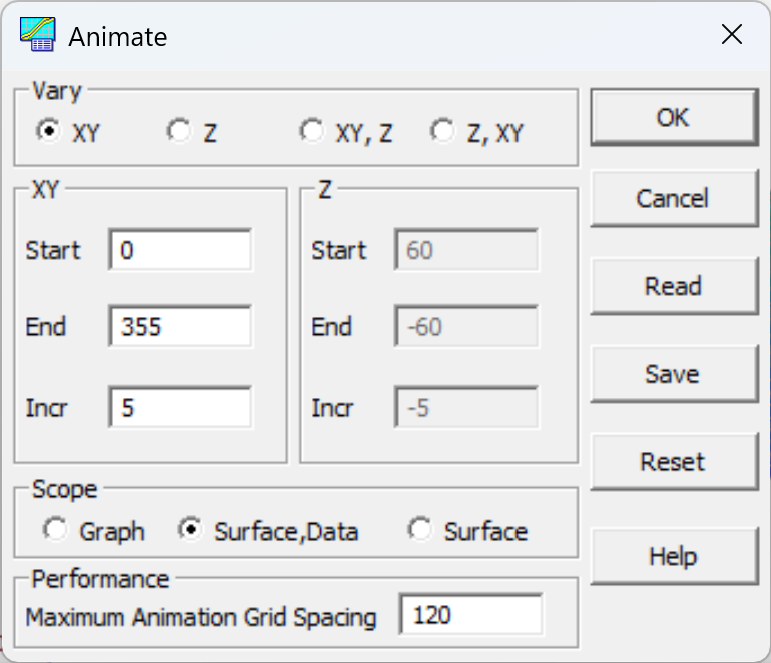Click the Z Start field showing 60
Viewport: 771px width, 663px height.
coord(466,249)
